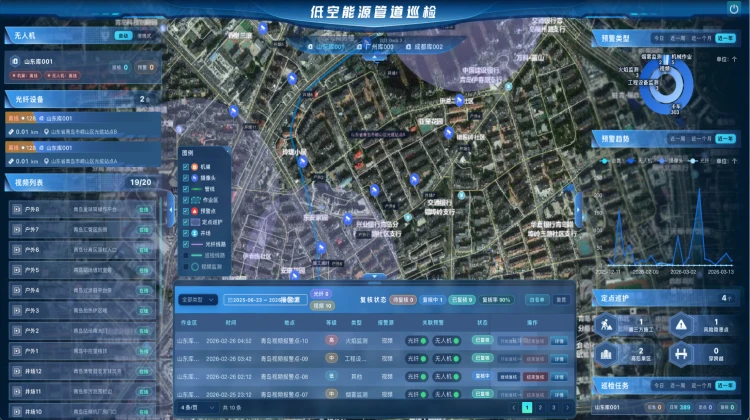Click 结束复核 for 青岛视频报警点-08
The width and height of the screenshot is (750, 420).
[535, 377]
